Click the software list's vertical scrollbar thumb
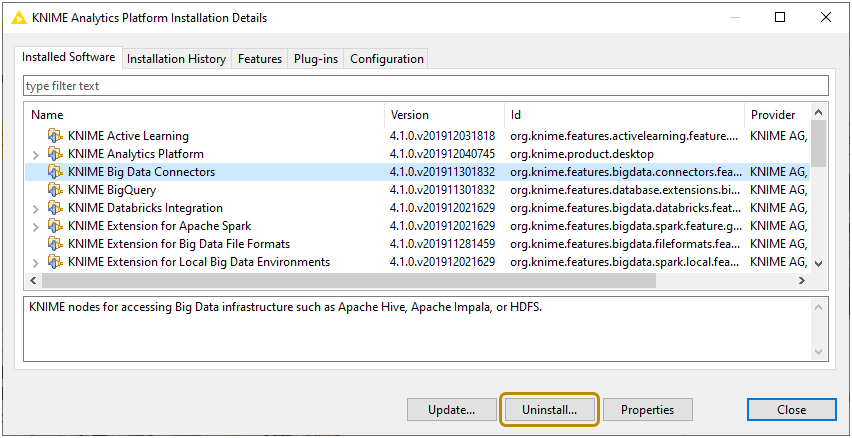This screenshot has width=852, height=438. (x=819, y=143)
